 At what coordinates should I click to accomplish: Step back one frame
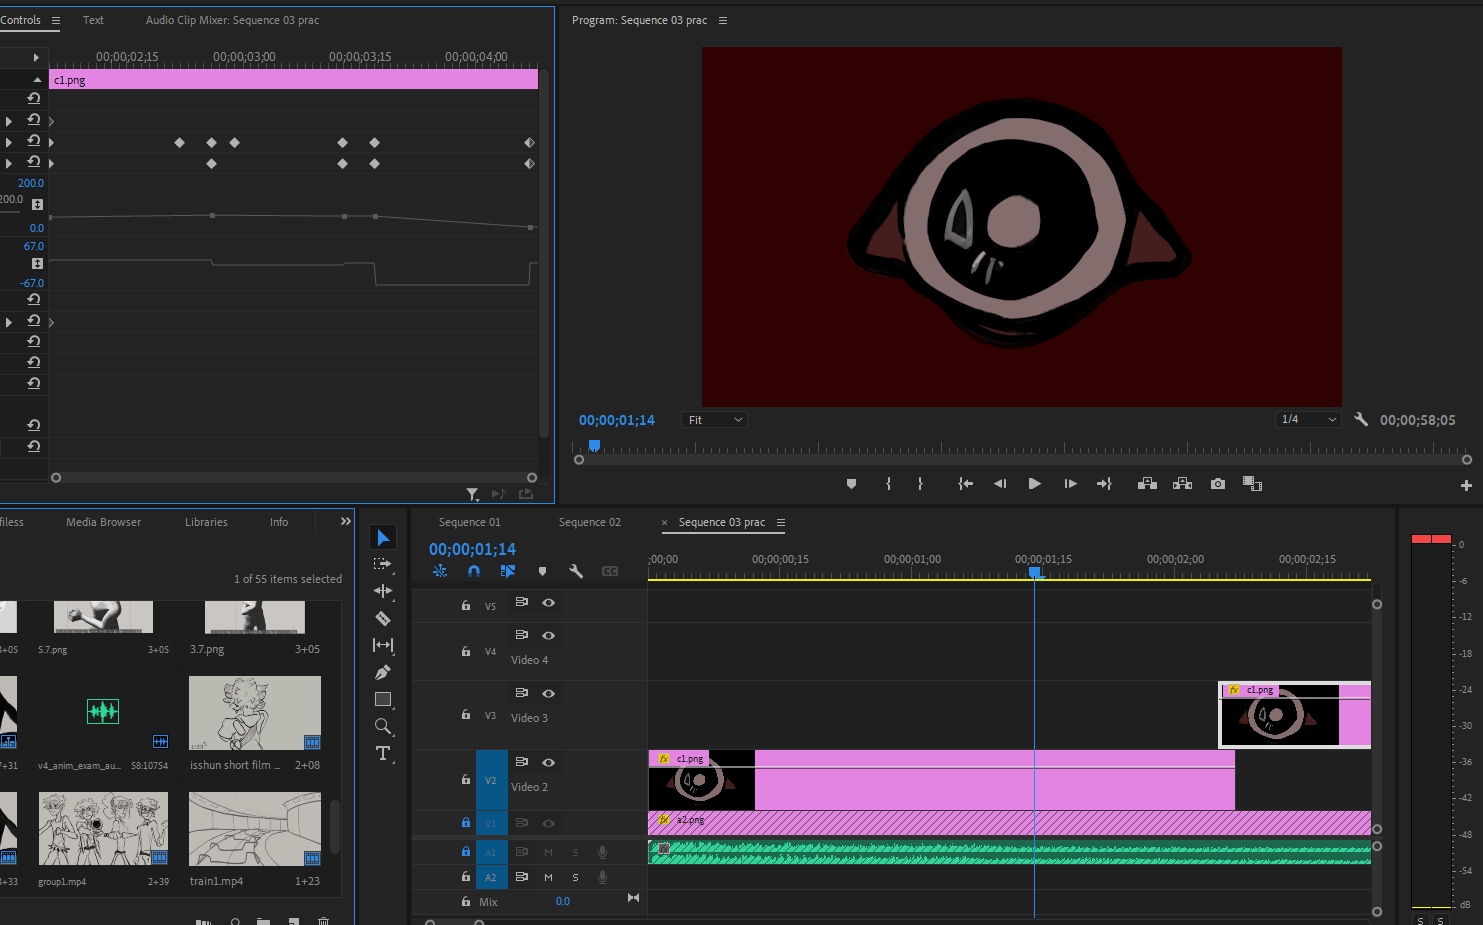coord(999,484)
